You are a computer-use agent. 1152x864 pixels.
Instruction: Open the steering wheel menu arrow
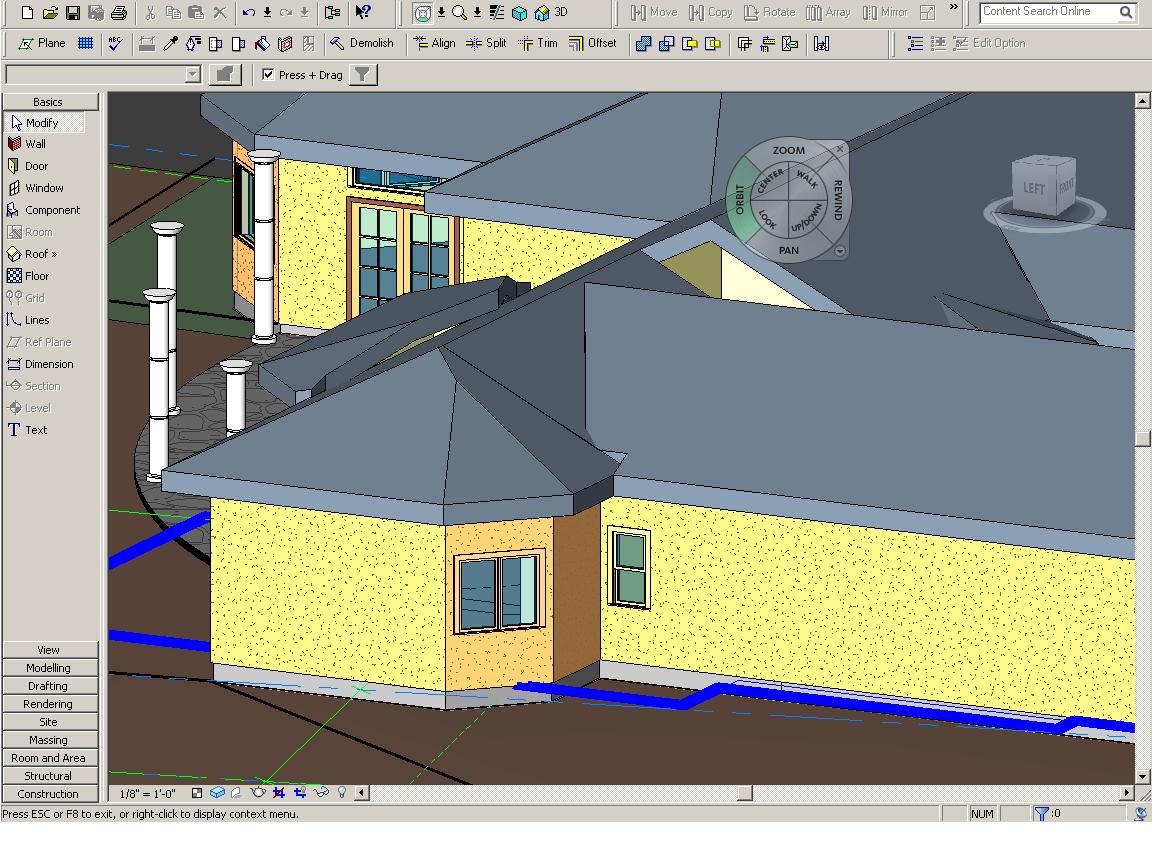point(840,251)
